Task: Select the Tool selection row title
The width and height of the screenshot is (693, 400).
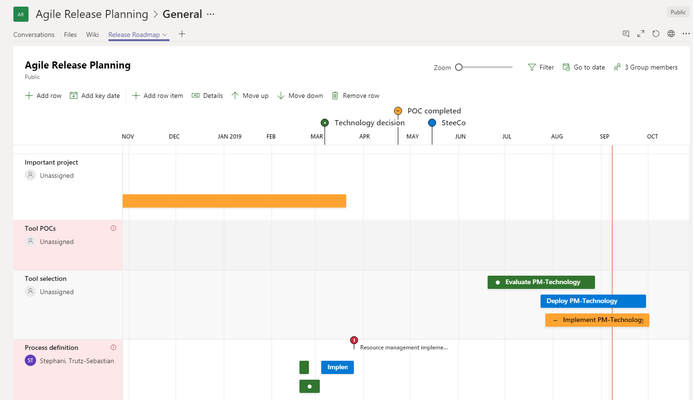Action: (46, 278)
